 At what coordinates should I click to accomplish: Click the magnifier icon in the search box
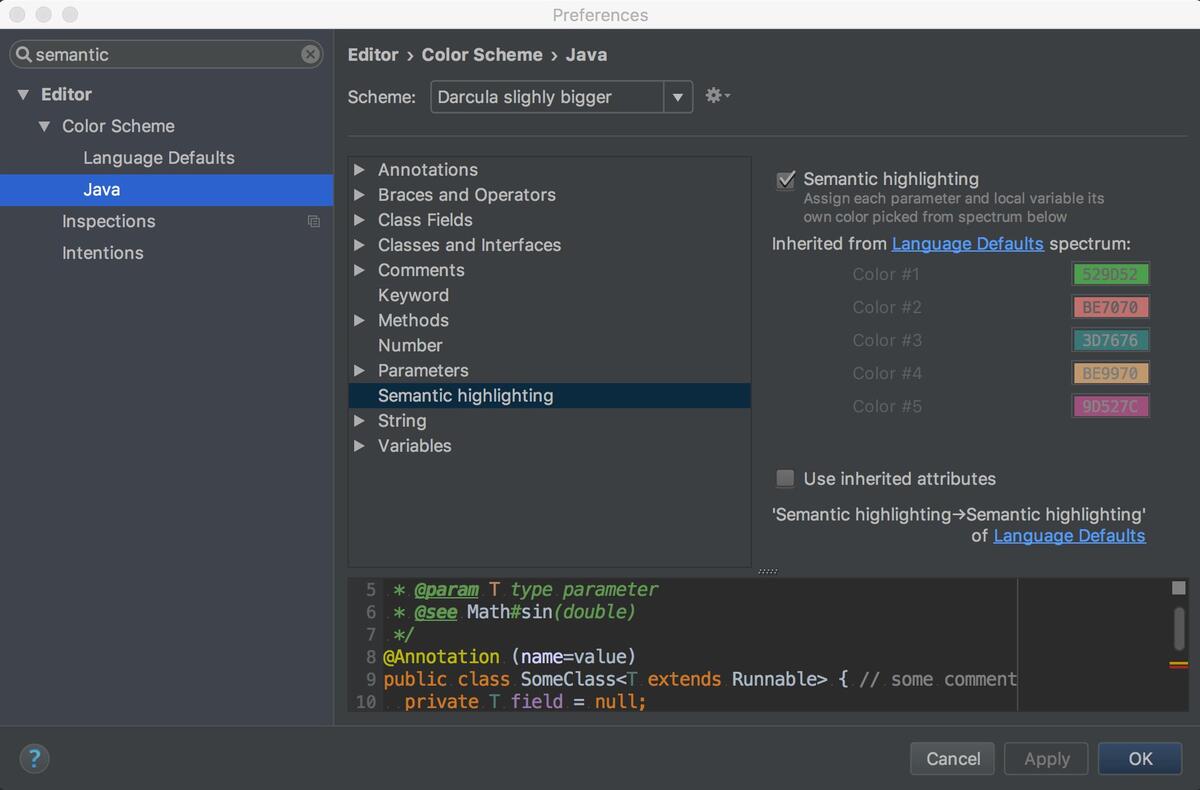pos(24,55)
